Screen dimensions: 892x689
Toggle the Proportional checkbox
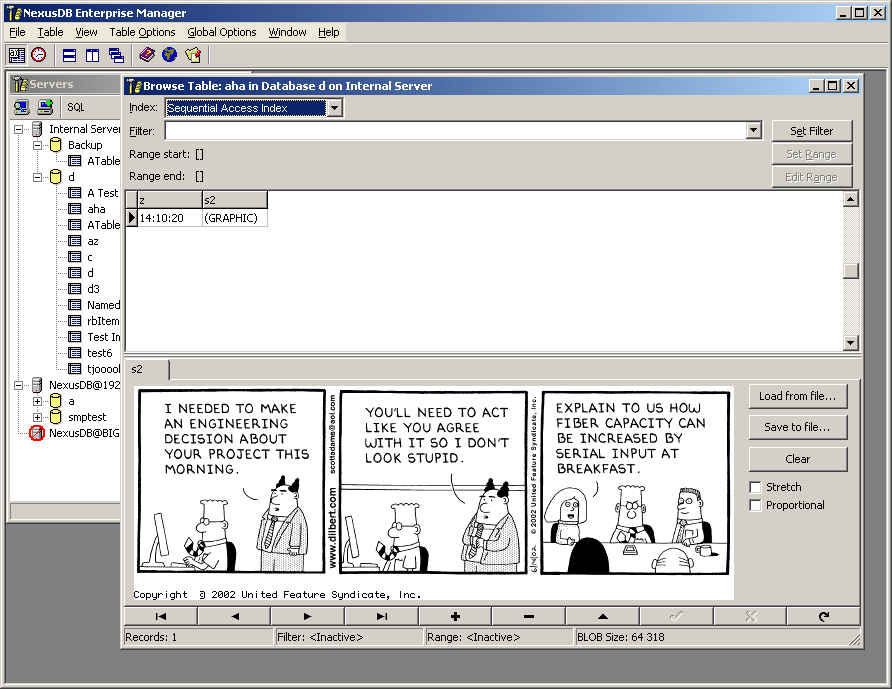click(x=755, y=505)
